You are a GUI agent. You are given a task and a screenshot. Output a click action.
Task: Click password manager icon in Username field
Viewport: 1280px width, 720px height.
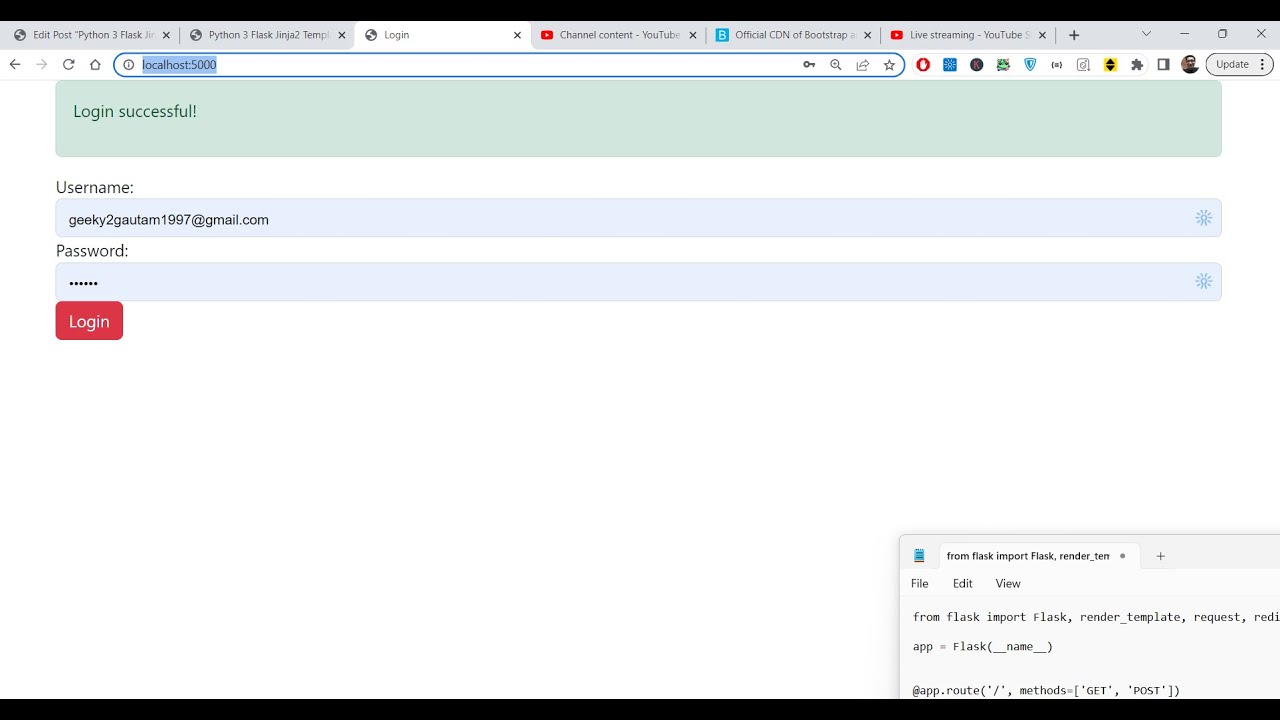point(1203,218)
